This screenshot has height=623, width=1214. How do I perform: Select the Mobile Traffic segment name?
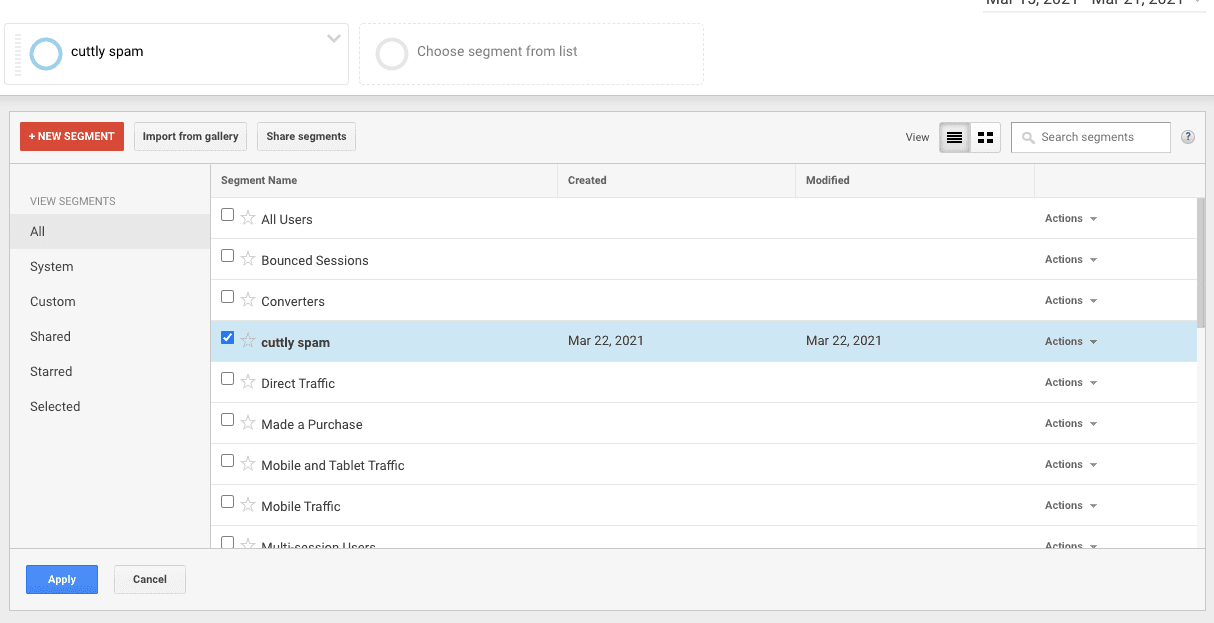pos(301,506)
